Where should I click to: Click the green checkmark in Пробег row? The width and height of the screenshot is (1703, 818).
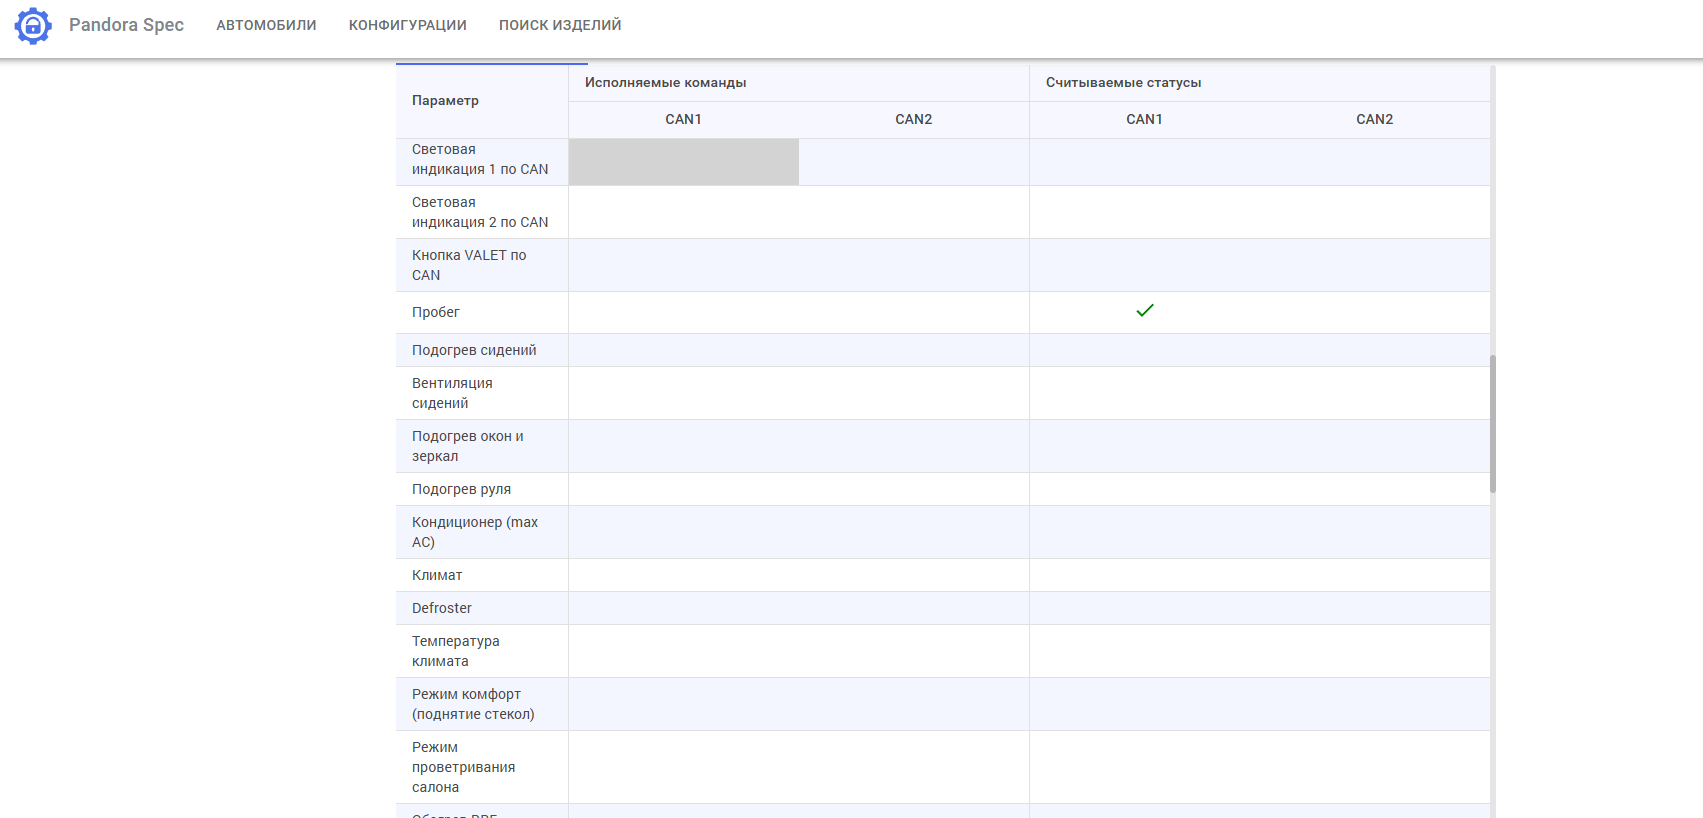(x=1144, y=311)
